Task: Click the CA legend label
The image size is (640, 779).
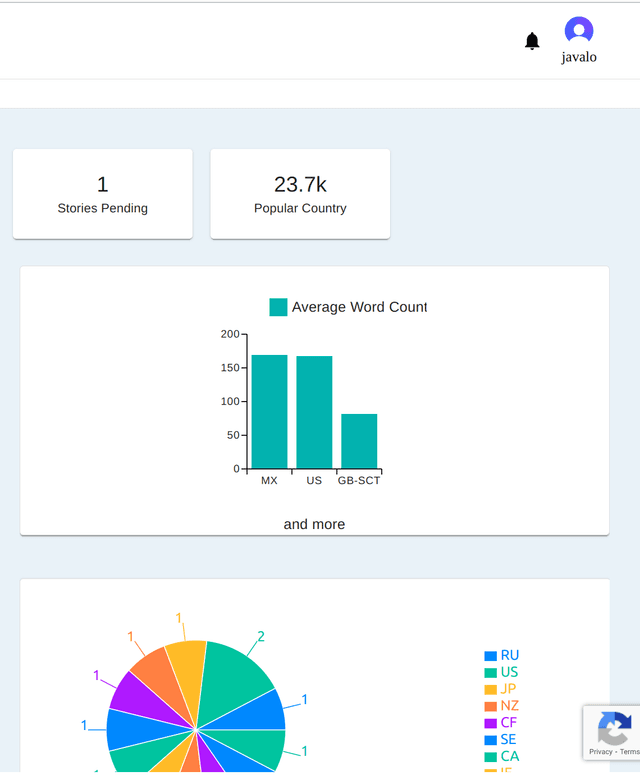Action: (x=510, y=757)
